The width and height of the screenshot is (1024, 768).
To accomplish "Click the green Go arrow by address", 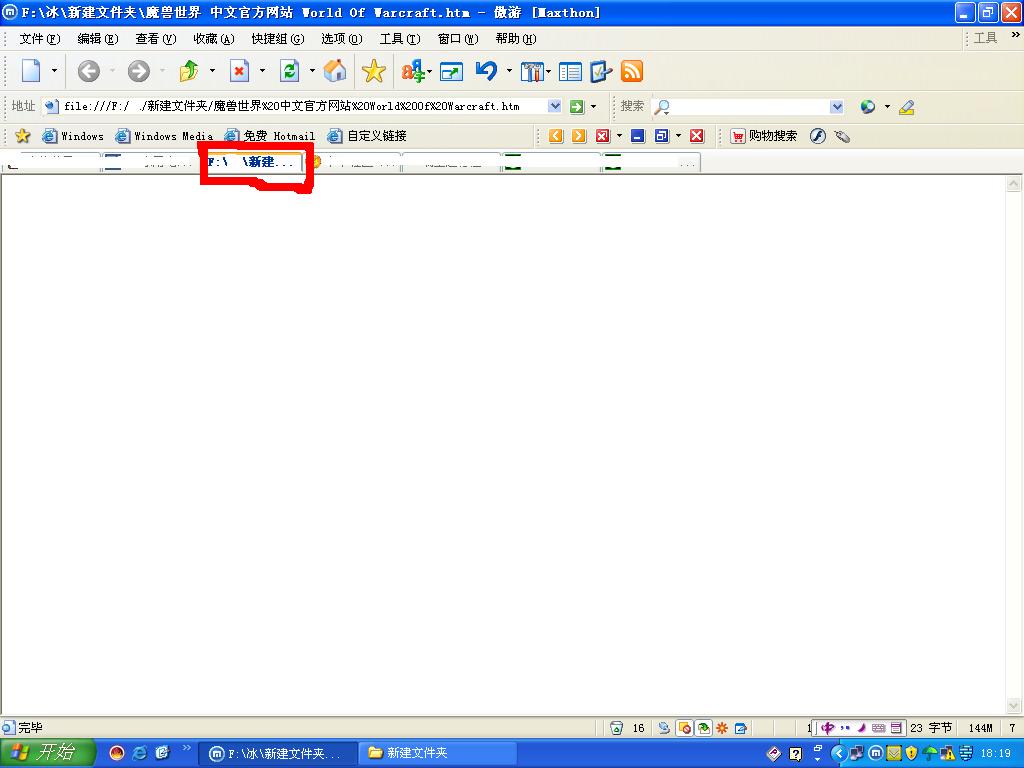I will point(577,106).
